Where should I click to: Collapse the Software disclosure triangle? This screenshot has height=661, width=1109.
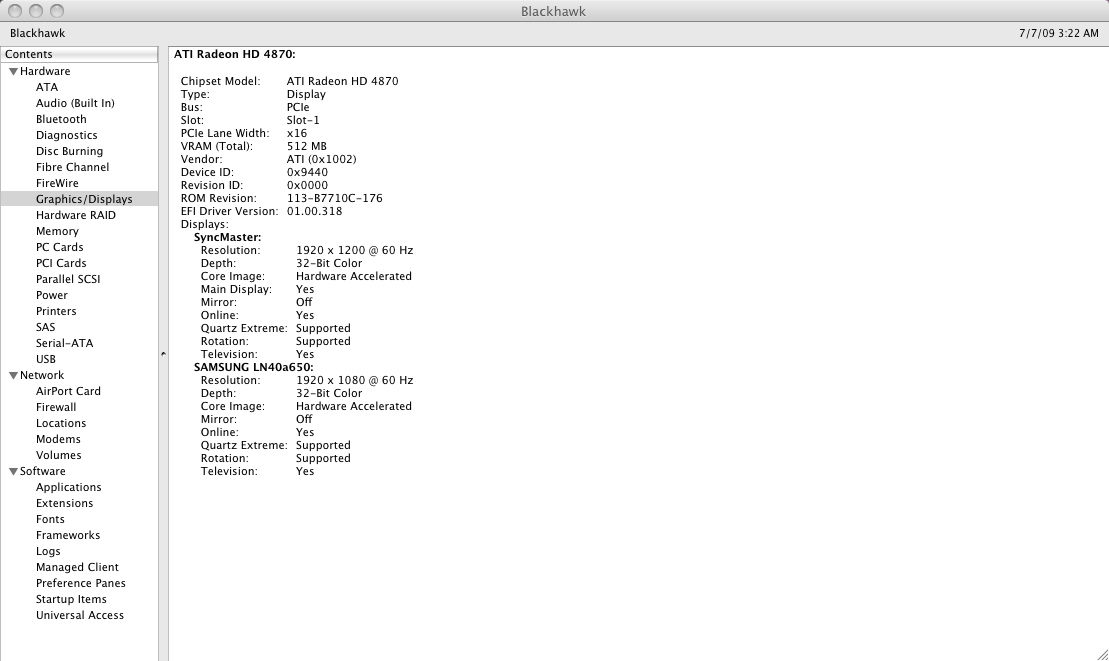13,472
